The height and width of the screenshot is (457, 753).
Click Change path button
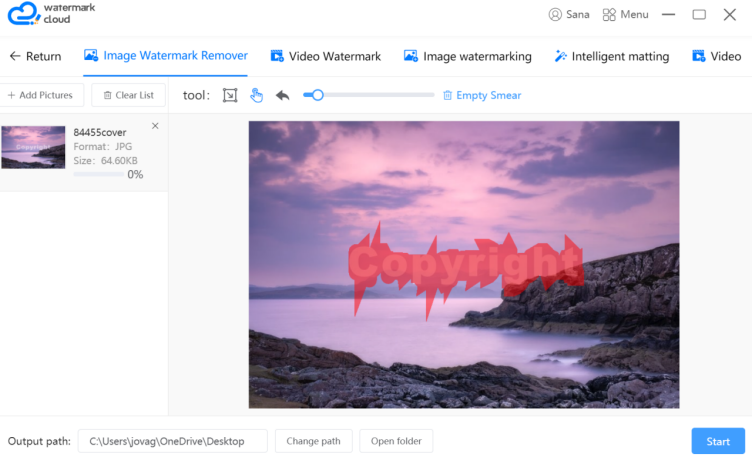pos(314,441)
